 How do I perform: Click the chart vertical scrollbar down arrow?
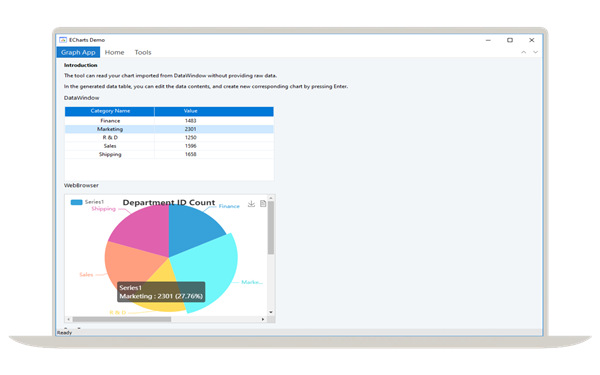[271, 312]
